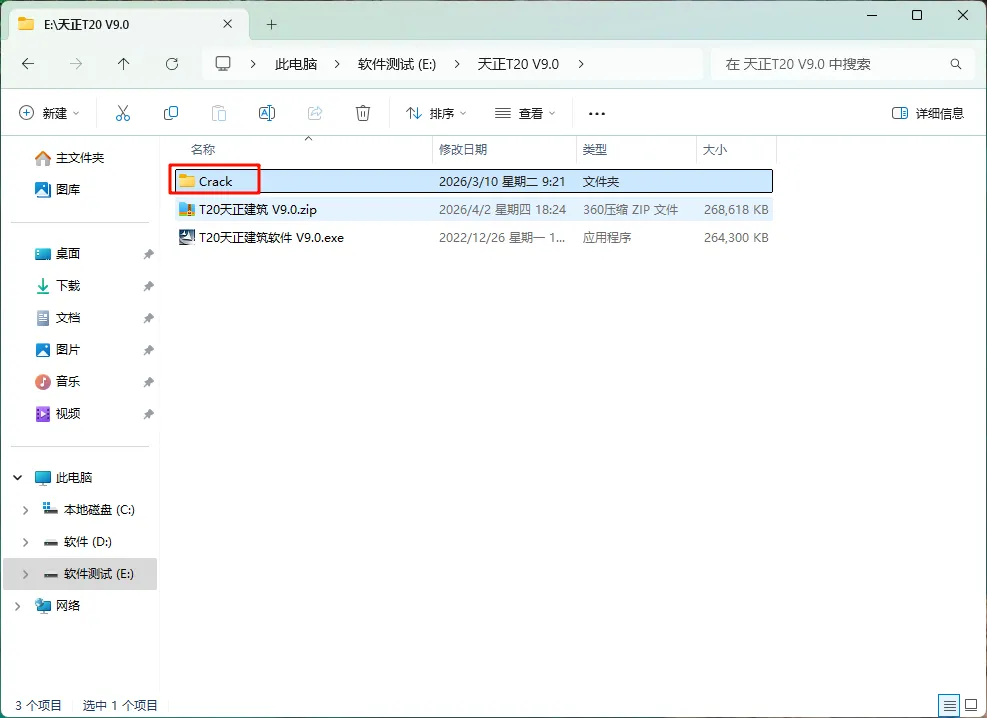
Task: Open the three-dots more options menu
Action: click(x=597, y=114)
